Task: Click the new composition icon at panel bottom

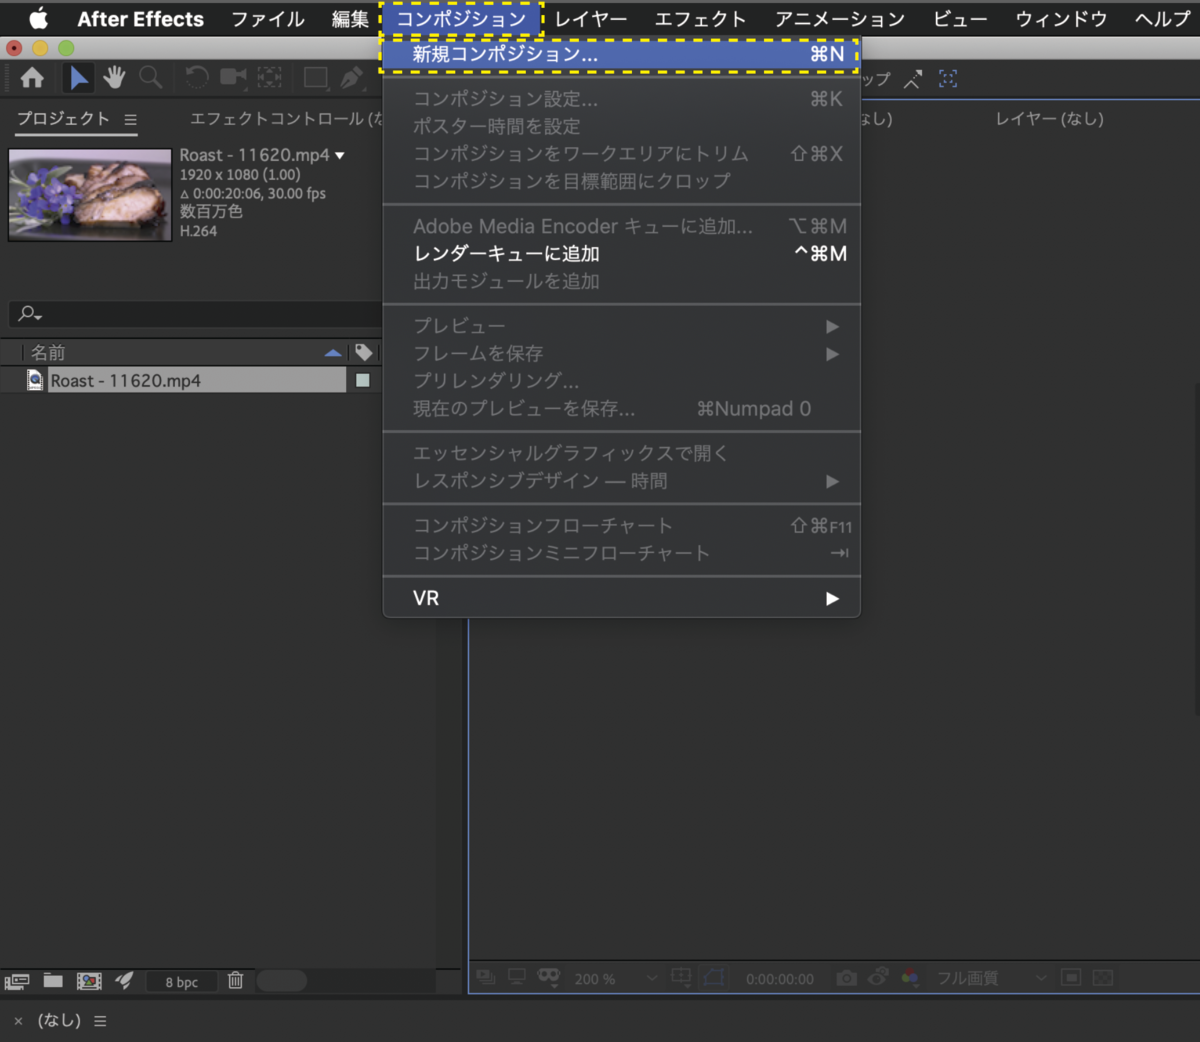Action: (x=90, y=981)
